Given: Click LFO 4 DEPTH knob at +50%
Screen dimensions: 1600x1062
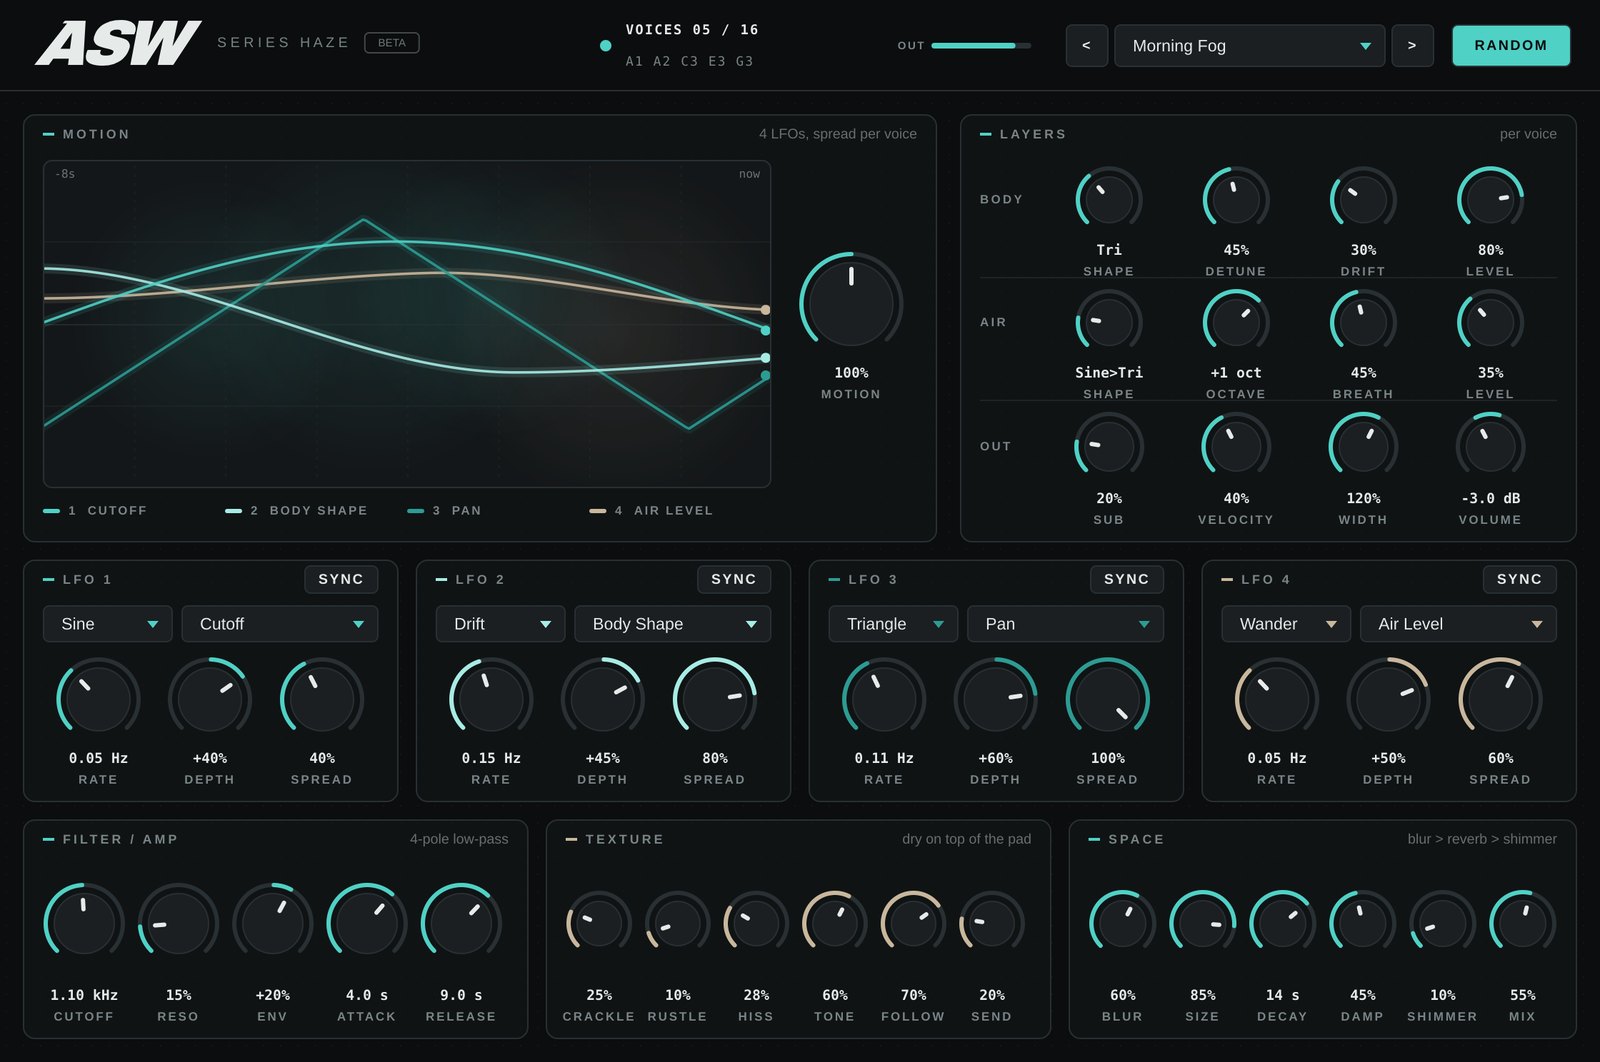Looking at the screenshot, I should click(1388, 698).
